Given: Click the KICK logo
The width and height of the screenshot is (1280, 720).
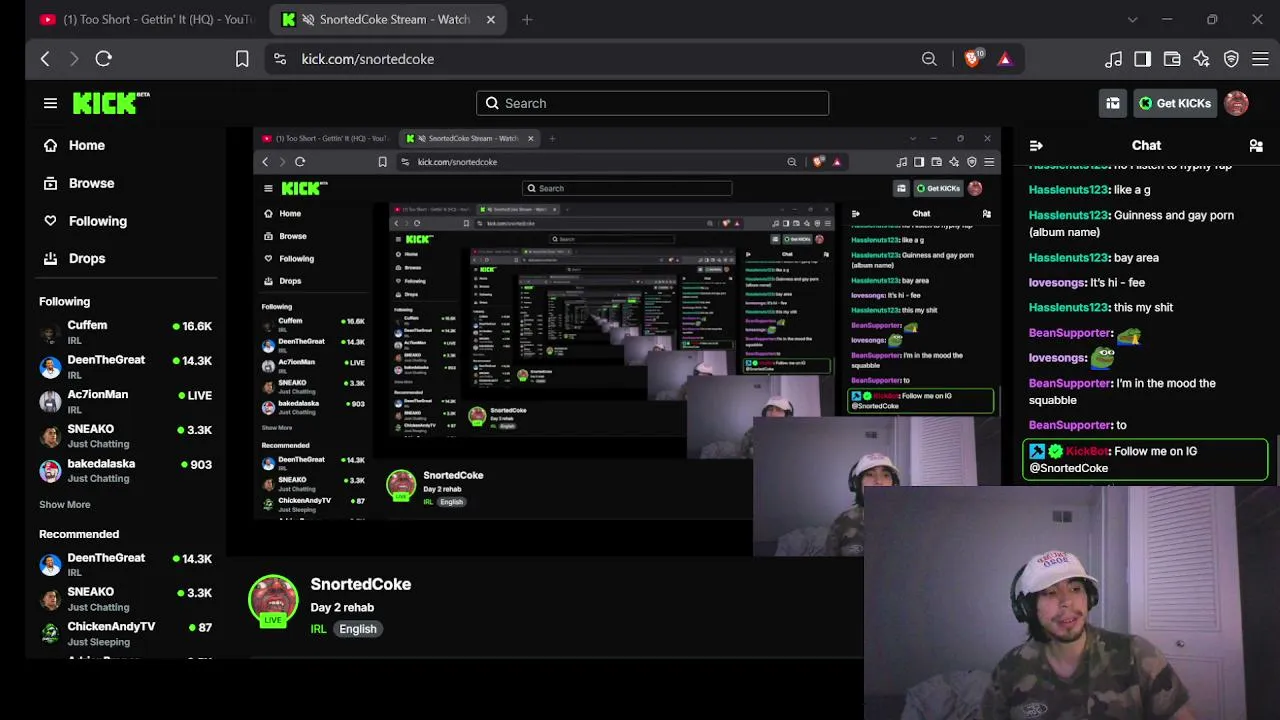Looking at the screenshot, I should tap(110, 103).
